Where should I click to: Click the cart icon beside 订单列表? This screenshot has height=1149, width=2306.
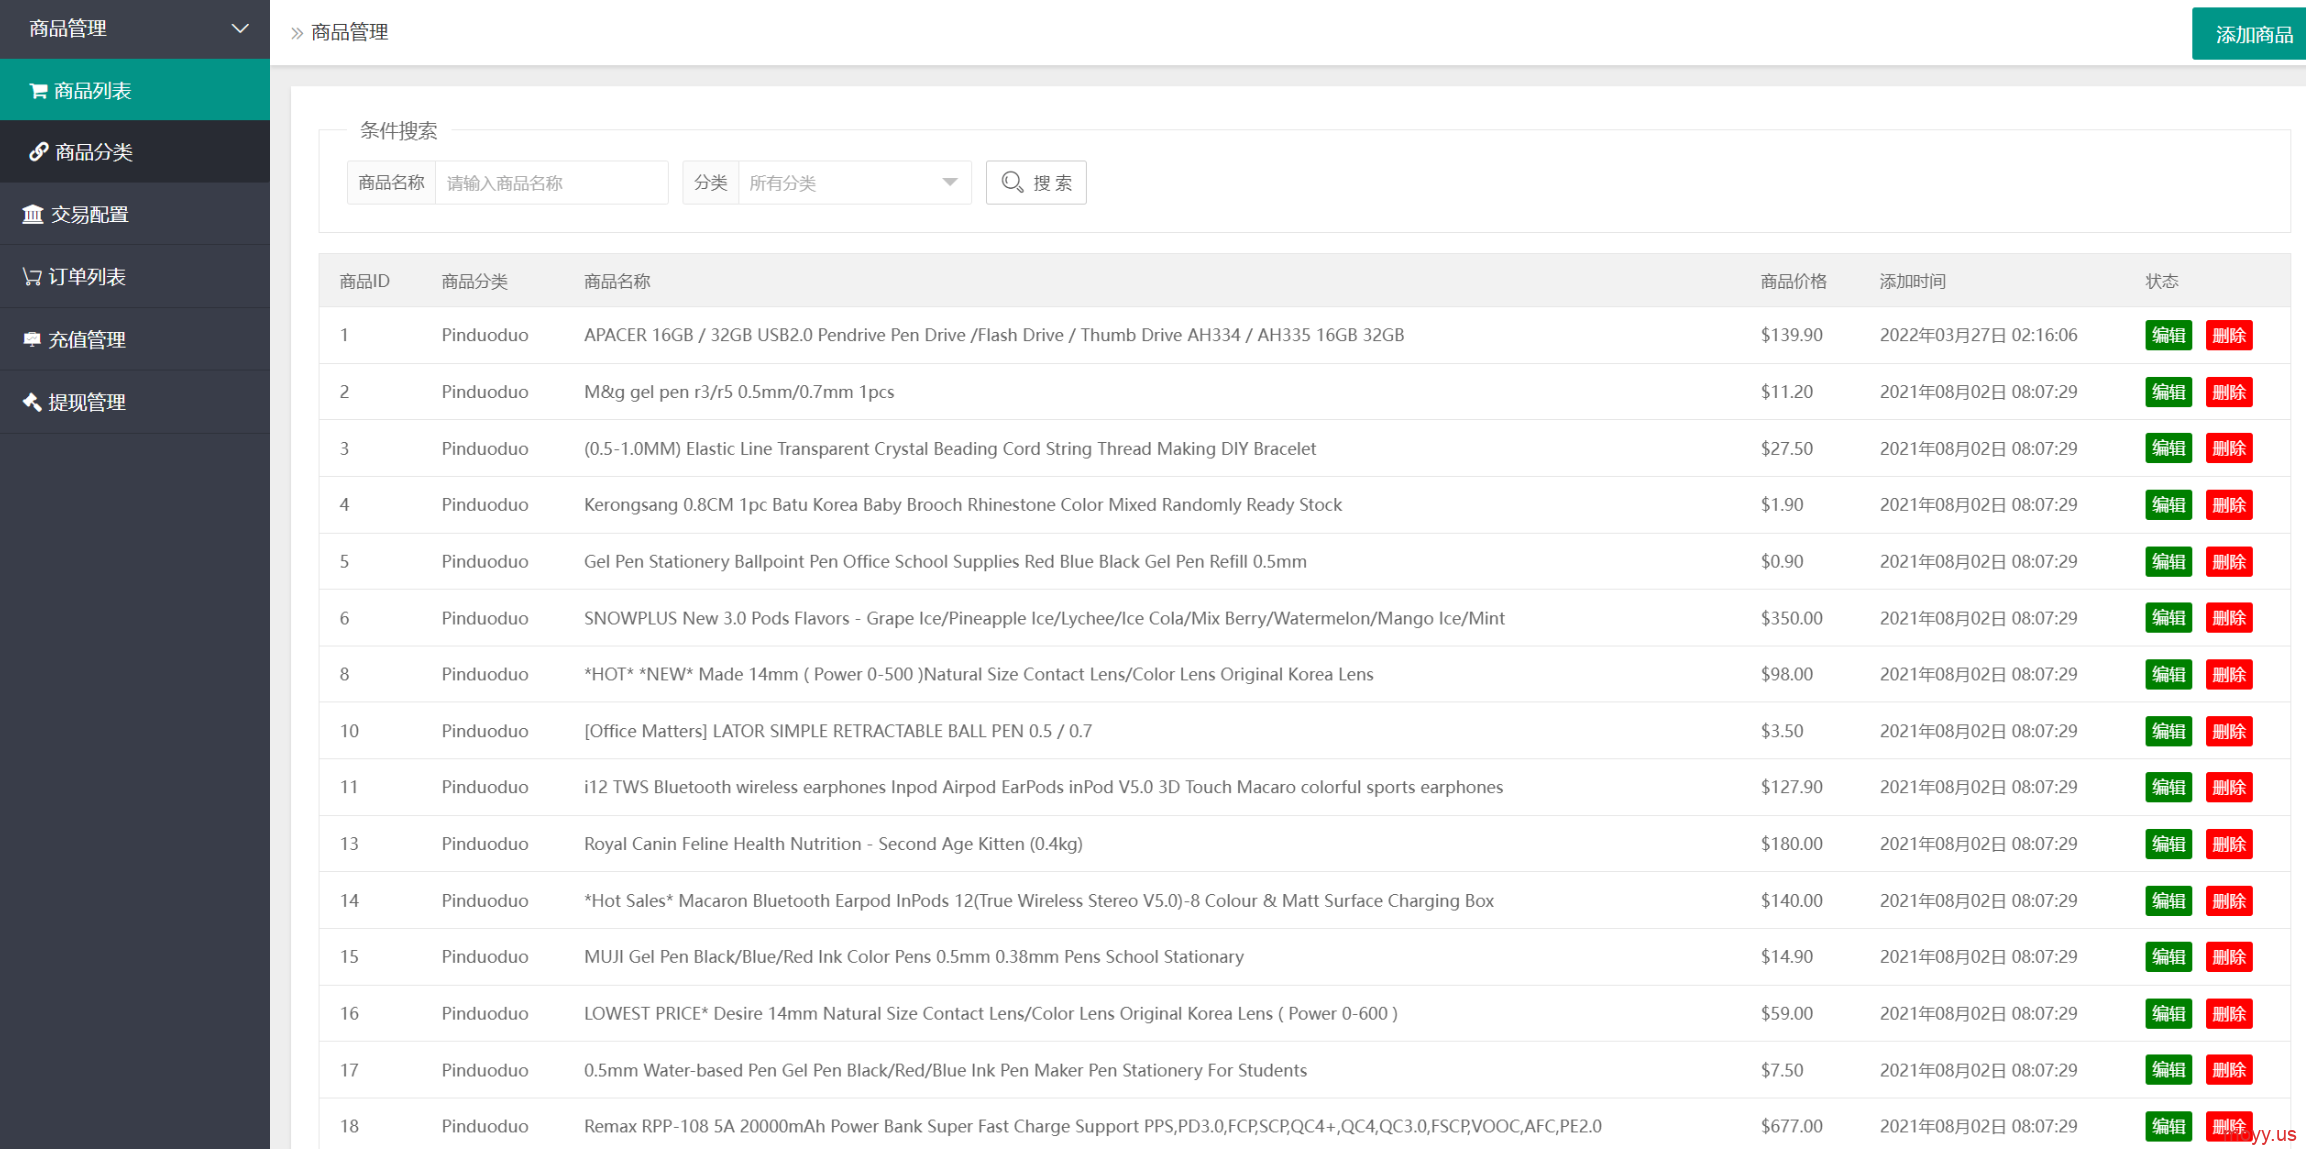click(x=32, y=277)
